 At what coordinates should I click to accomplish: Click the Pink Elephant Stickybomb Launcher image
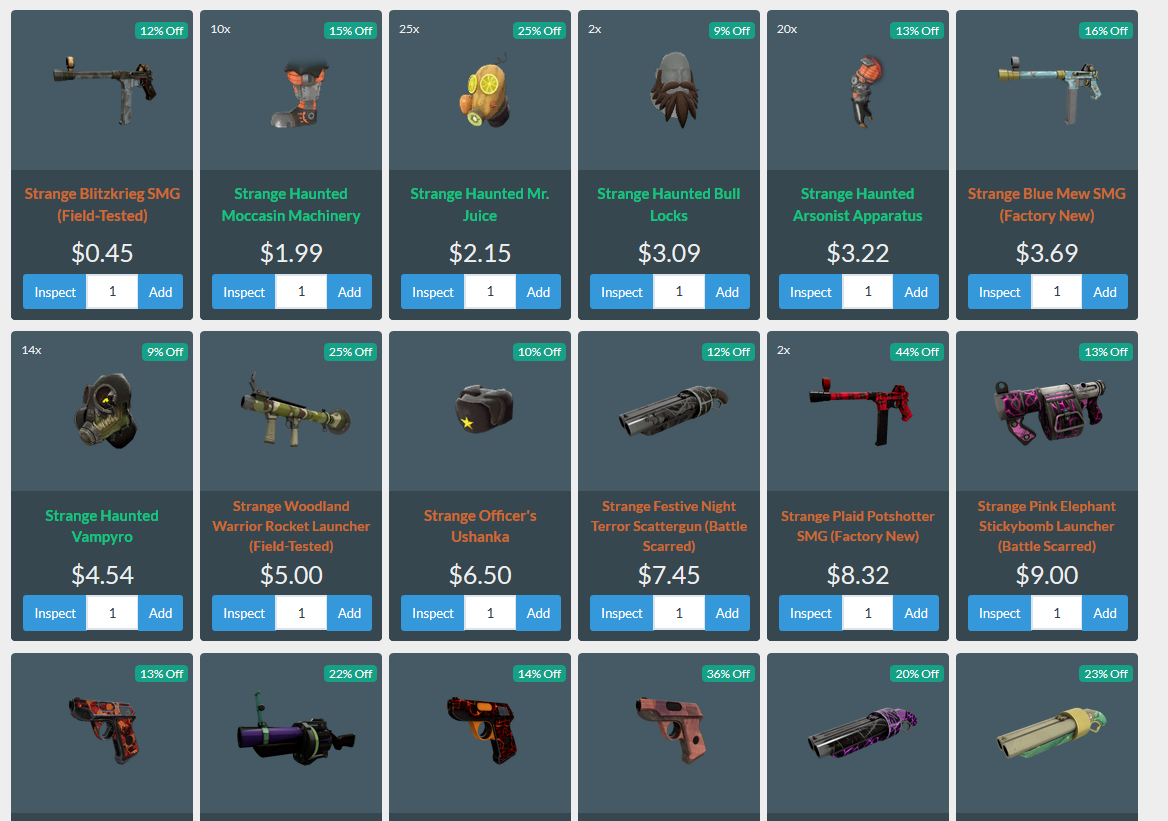pyautogui.click(x=1049, y=410)
